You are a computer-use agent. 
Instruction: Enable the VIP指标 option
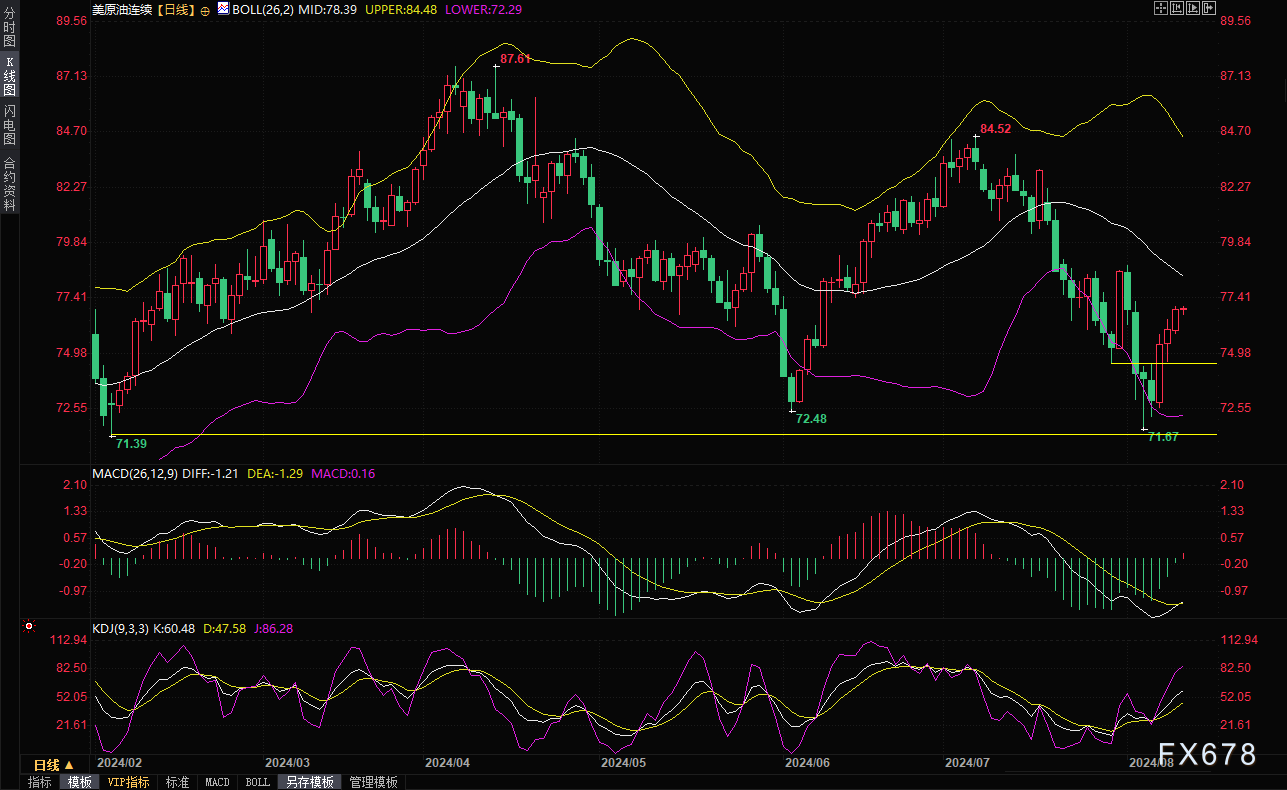click(128, 782)
